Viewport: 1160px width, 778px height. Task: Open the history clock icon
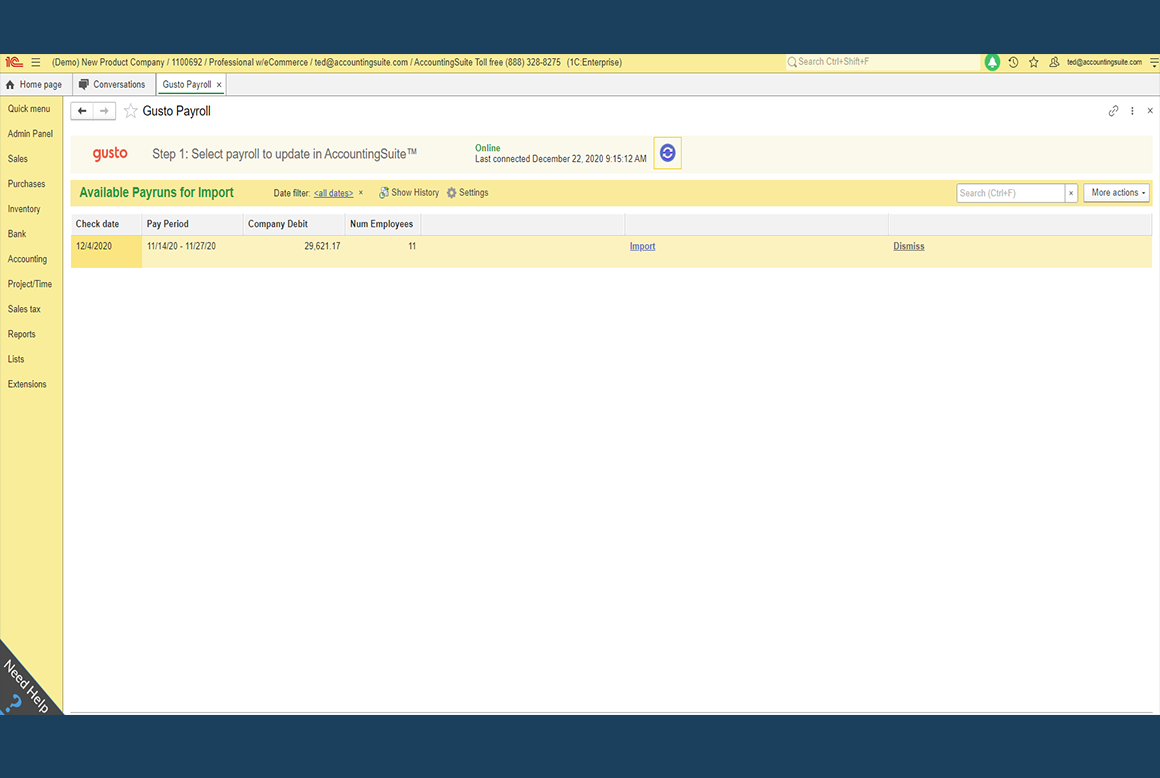[1014, 62]
